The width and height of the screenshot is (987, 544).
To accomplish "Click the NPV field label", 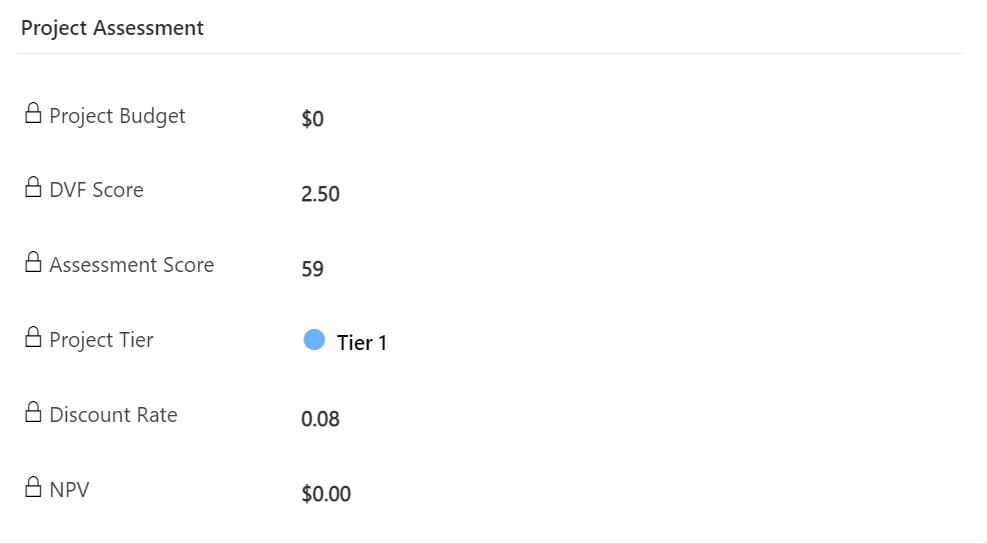I will (x=69, y=490).
